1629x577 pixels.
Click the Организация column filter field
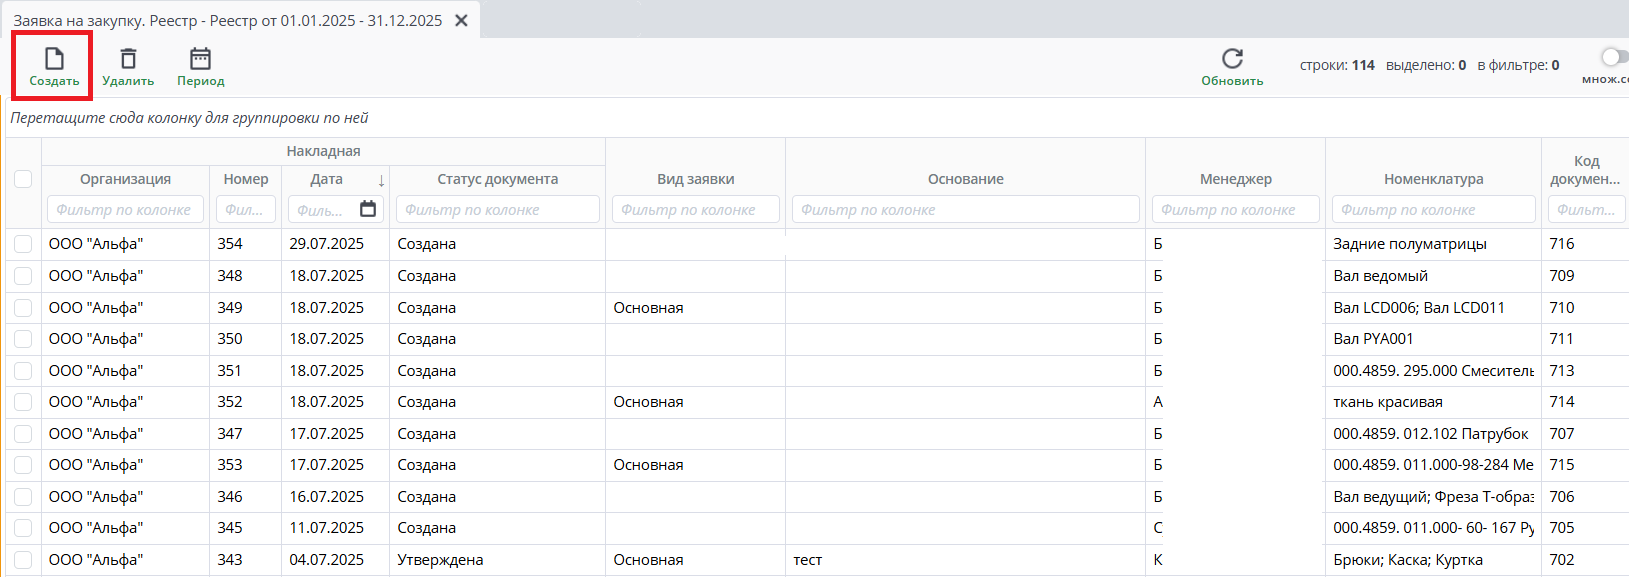tap(125, 210)
